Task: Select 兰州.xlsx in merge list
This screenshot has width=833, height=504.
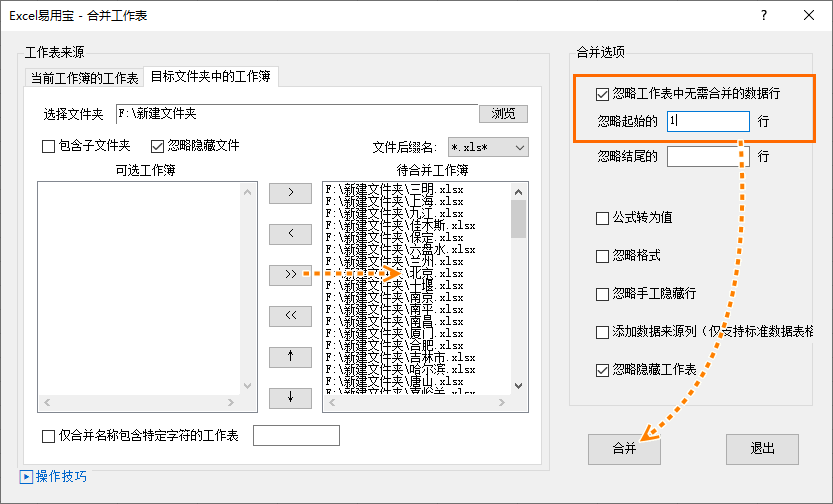Action: (394, 261)
